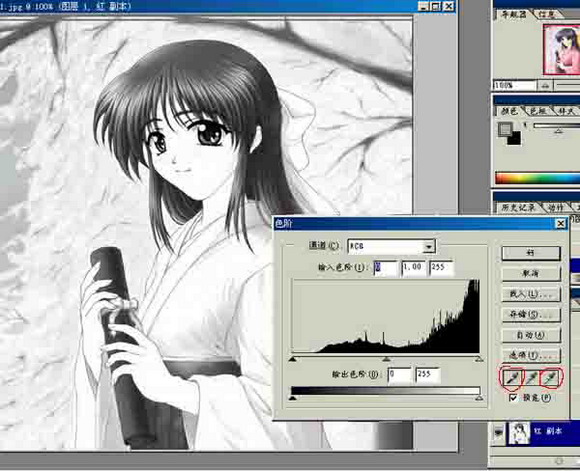Toggle the 预览(P) preview checkbox
Screen dimensions: 580x471
513,398
